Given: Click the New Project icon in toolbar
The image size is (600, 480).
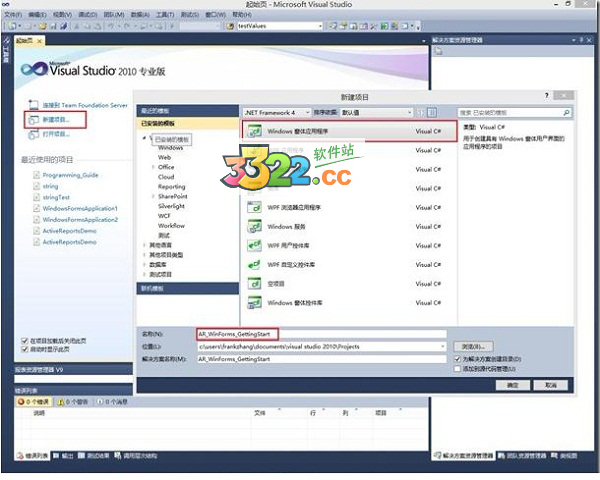Looking at the screenshot, I should (x=13, y=26).
